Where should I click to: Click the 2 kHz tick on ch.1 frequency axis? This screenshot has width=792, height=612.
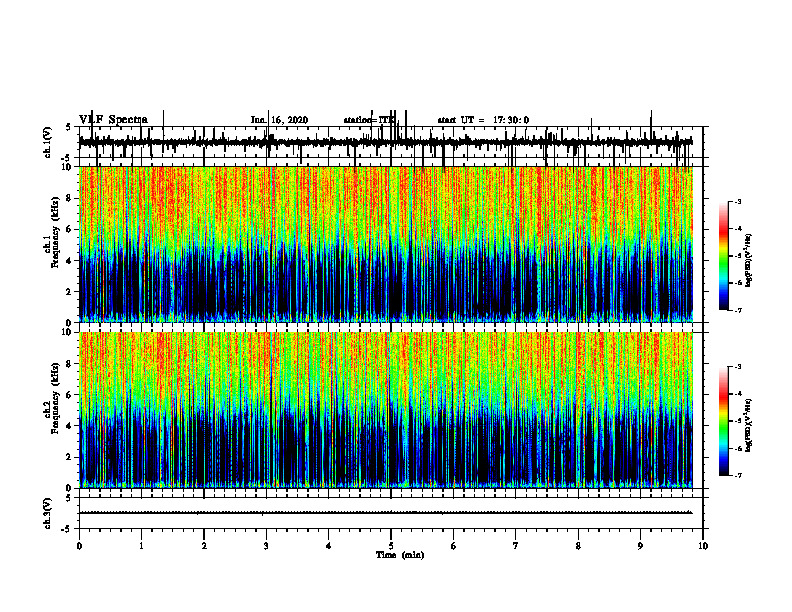(70, 292)
